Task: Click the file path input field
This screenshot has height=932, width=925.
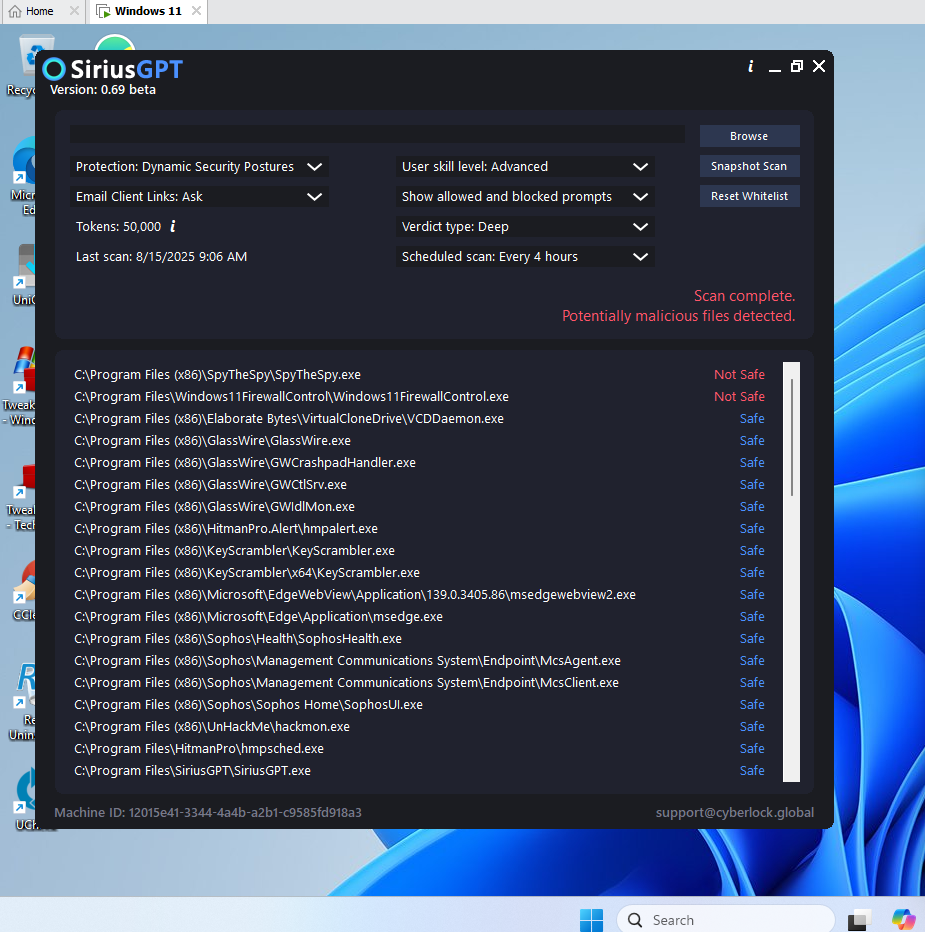Action: coord(377,134)
